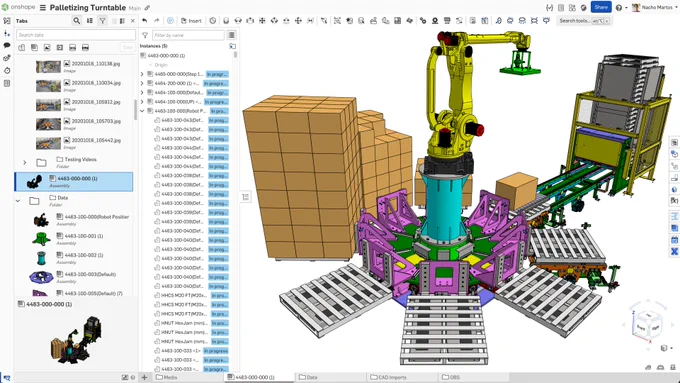Expand the 4464-100-000(UP) instance

(x=142, y=102)
